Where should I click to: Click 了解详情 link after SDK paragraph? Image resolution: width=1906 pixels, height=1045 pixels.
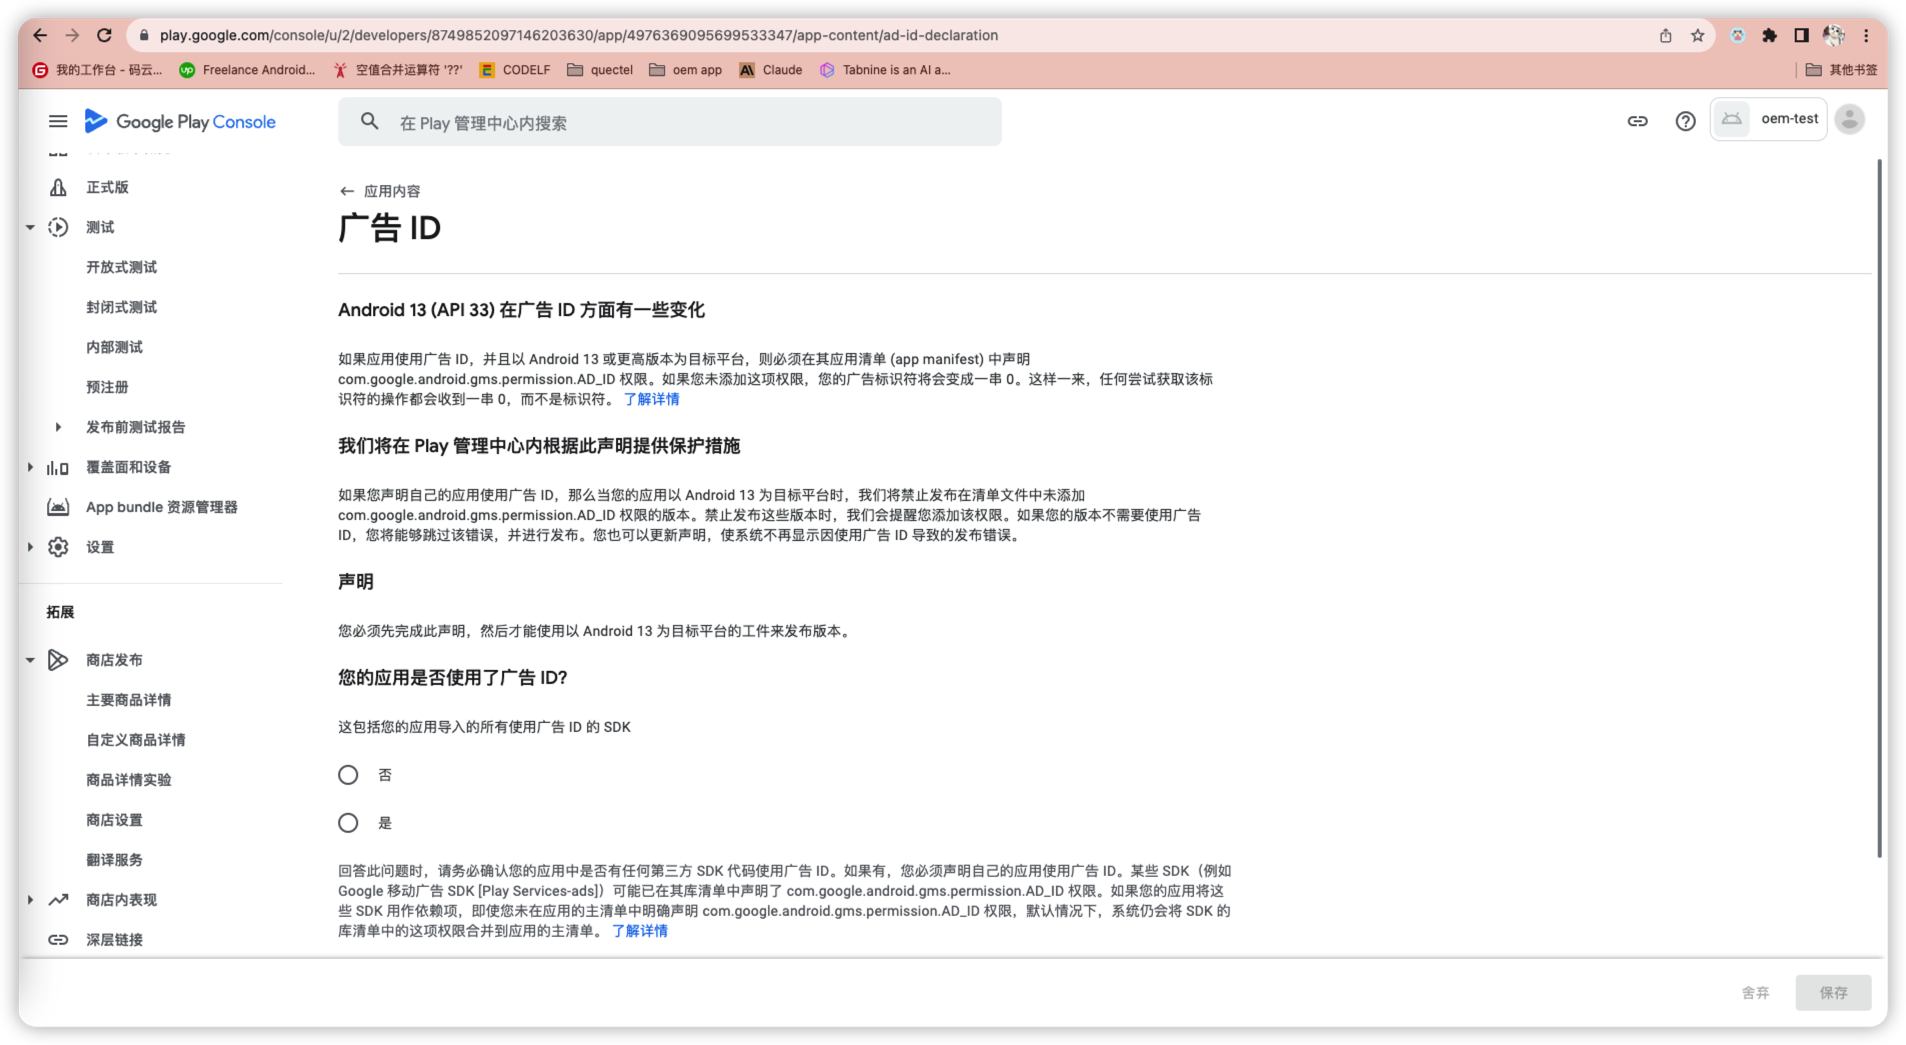pyautogui.click(x=639, y=931)
